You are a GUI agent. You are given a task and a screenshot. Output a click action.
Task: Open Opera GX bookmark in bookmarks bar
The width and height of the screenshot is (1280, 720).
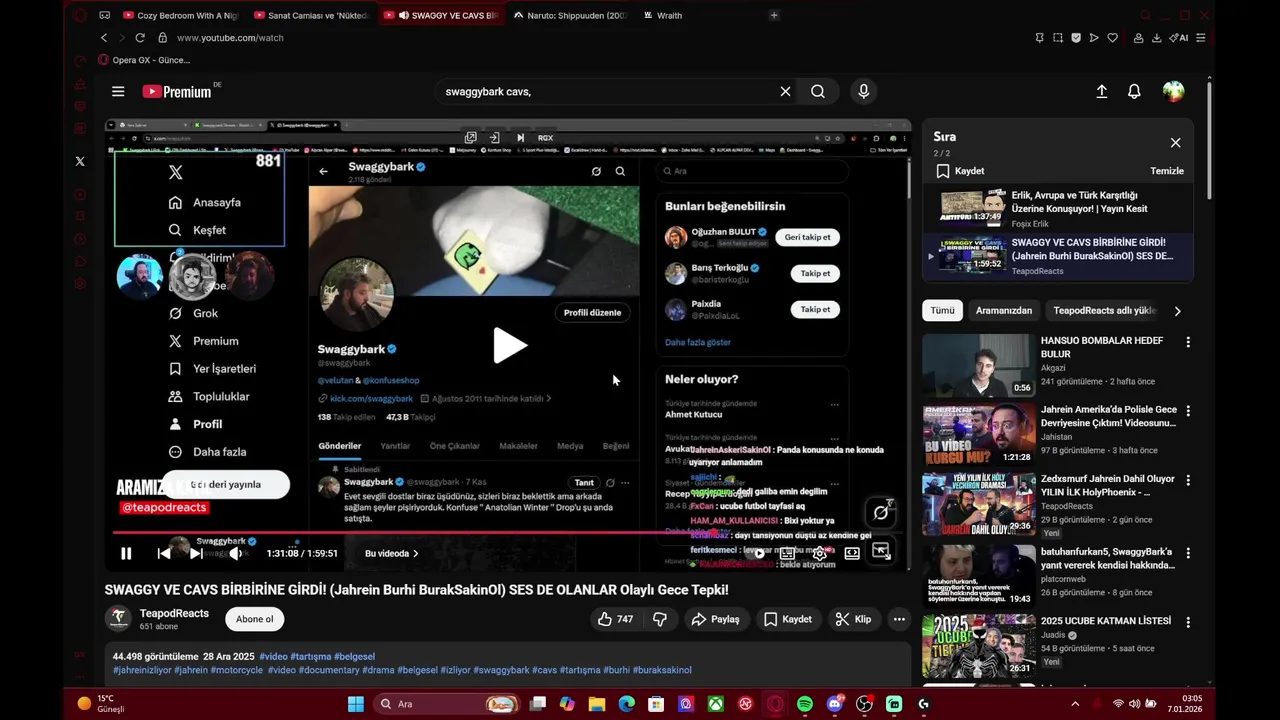[x=143, y=60]
